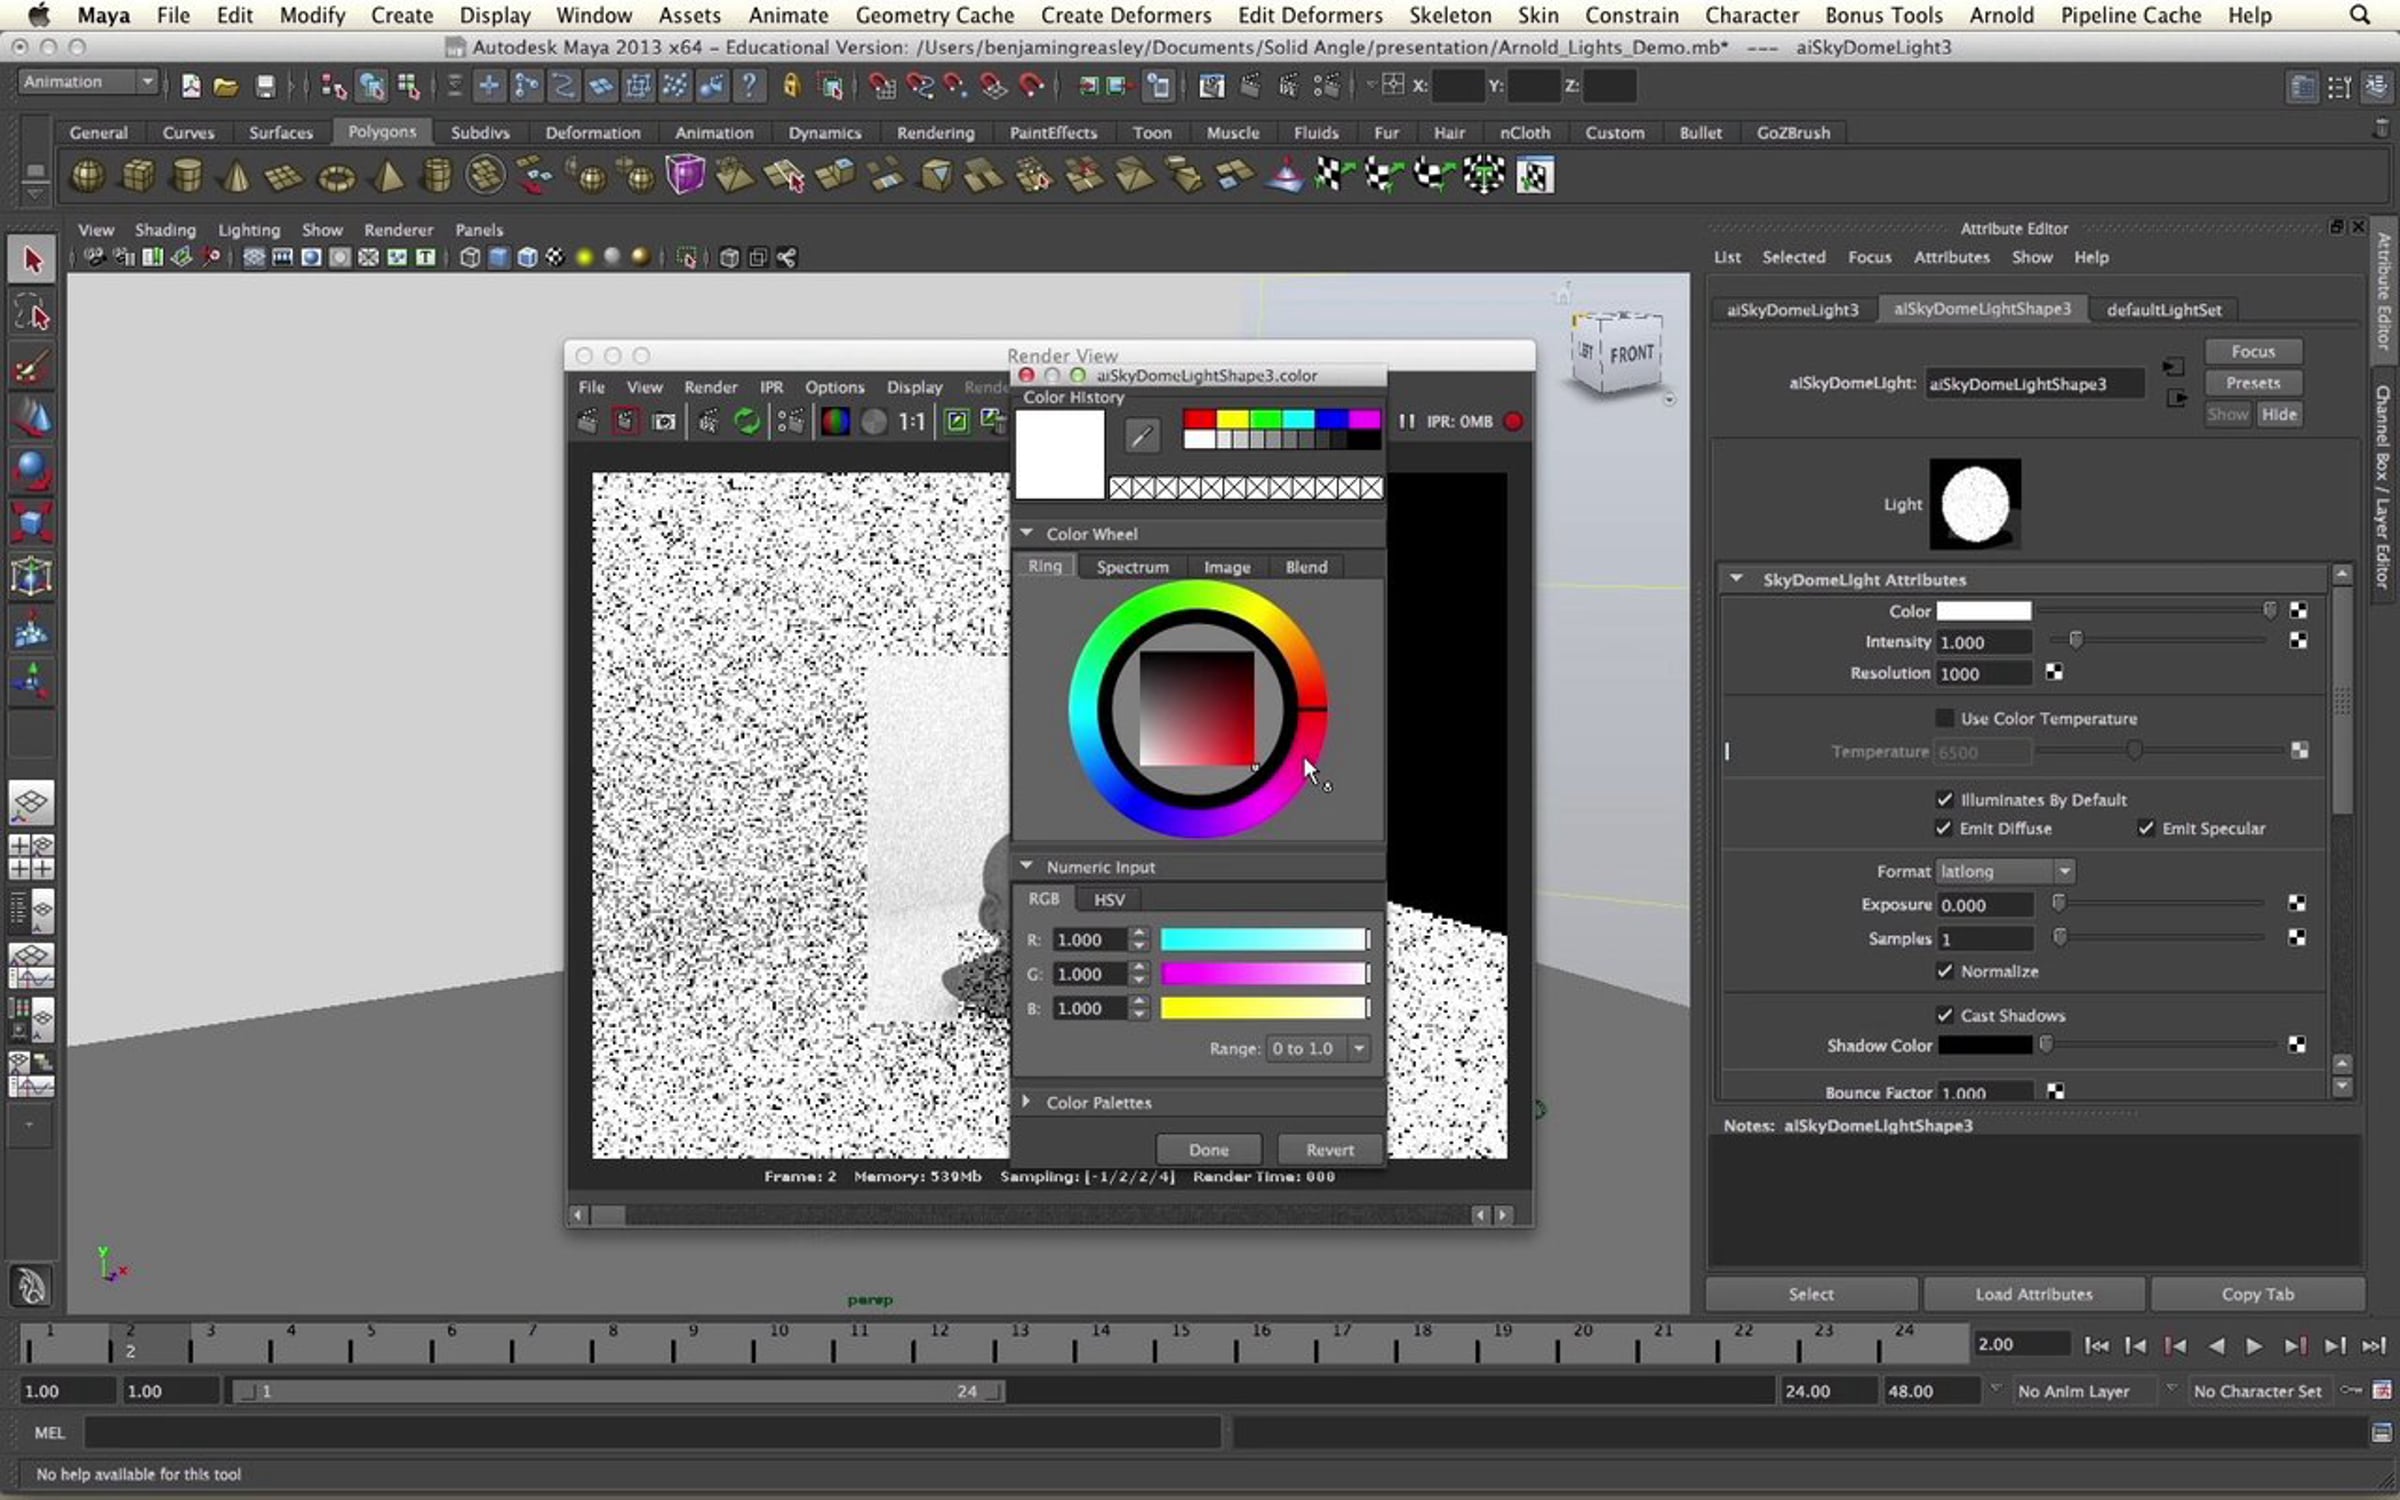Click the Color map checker button
This screenshot has height=1500, width=2400.
coord(2298,610)
